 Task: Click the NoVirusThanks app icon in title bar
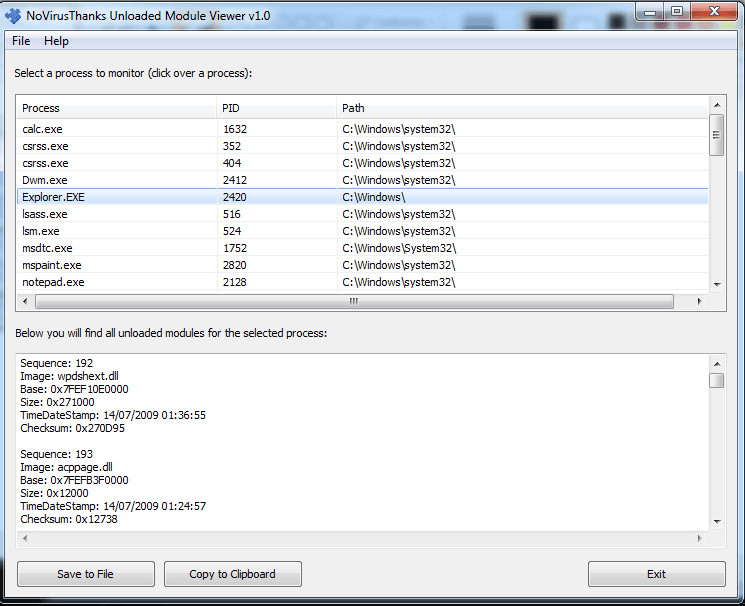point(13,16)
